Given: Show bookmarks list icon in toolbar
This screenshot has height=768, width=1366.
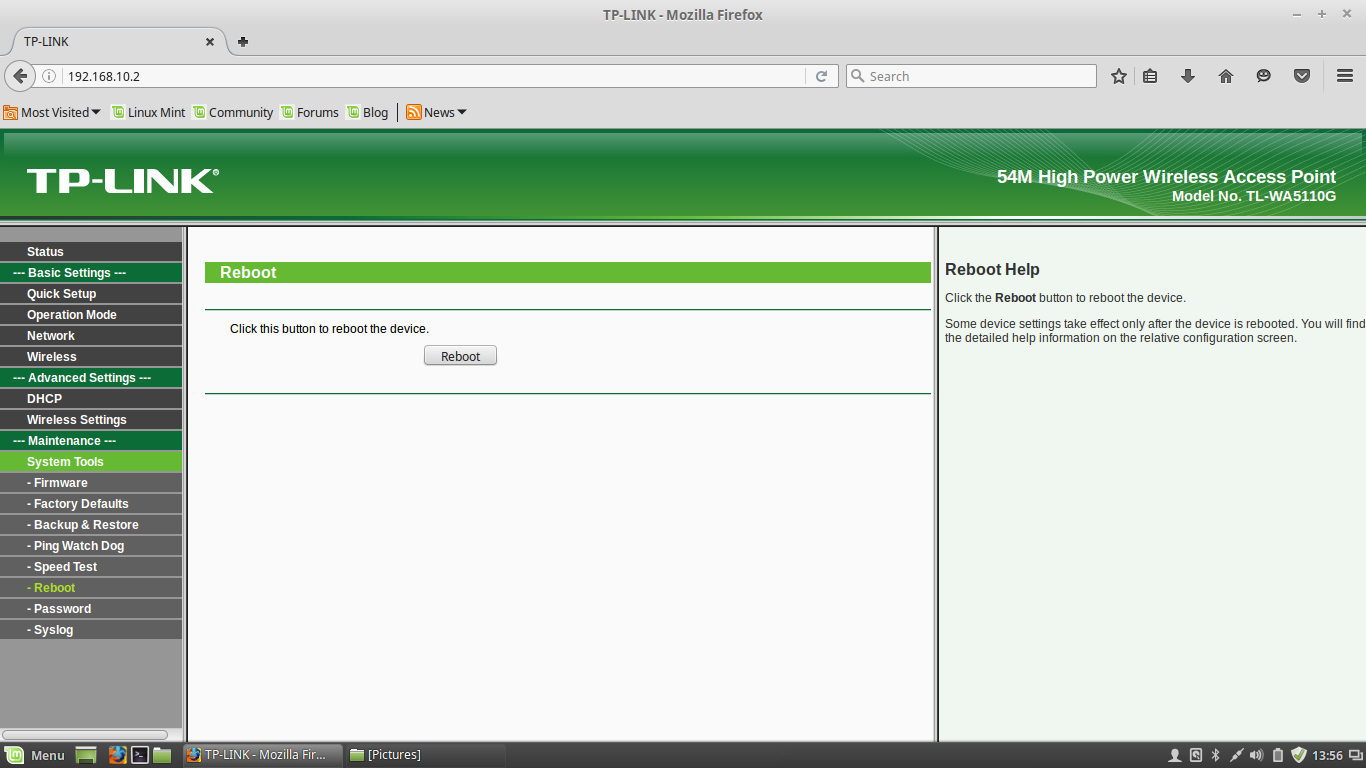Looking at the screenshot, I should point(1150,76).
